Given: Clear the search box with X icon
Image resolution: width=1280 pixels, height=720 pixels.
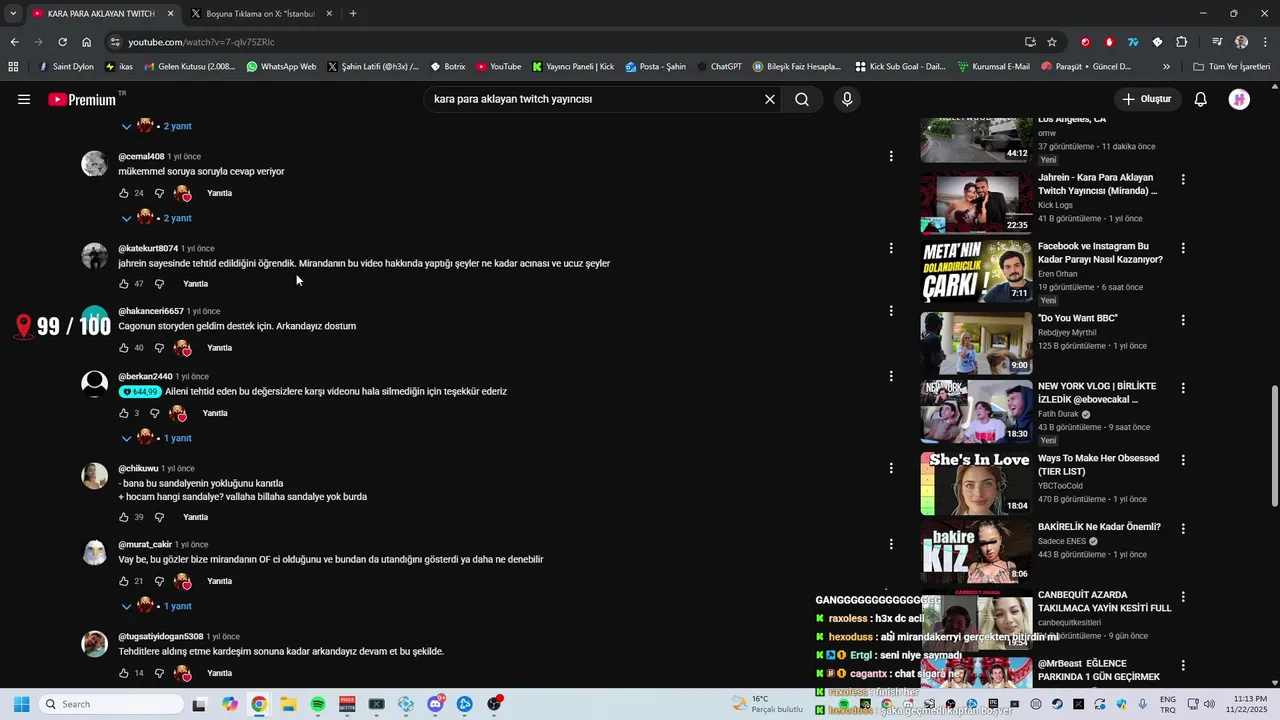Looking at the screenshot, I should point(770,99).
